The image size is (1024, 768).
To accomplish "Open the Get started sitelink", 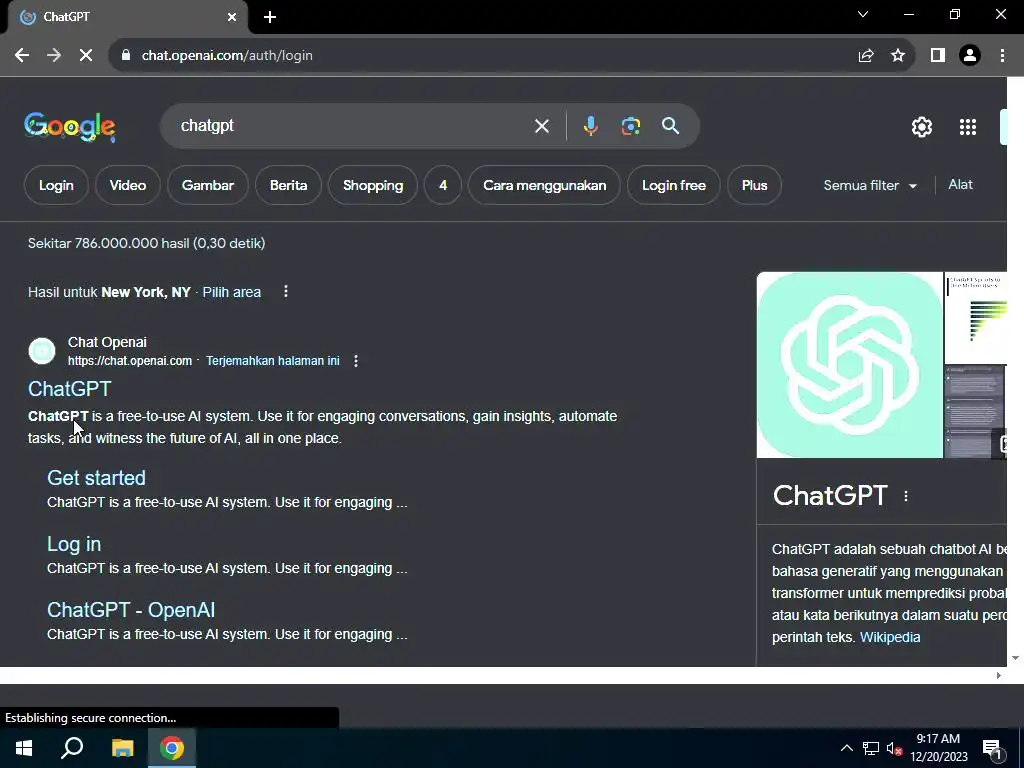I will [97, 477].
